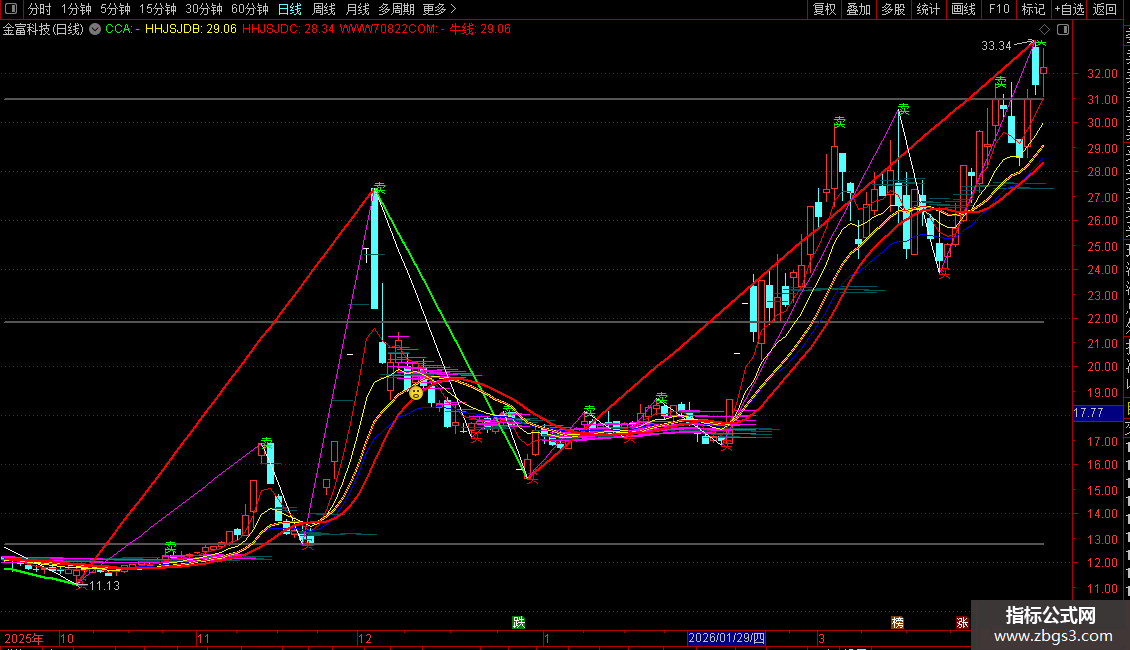Select the 日线 daily chart tab
This screenshot has height=650, width=1130.
point(290,9)
